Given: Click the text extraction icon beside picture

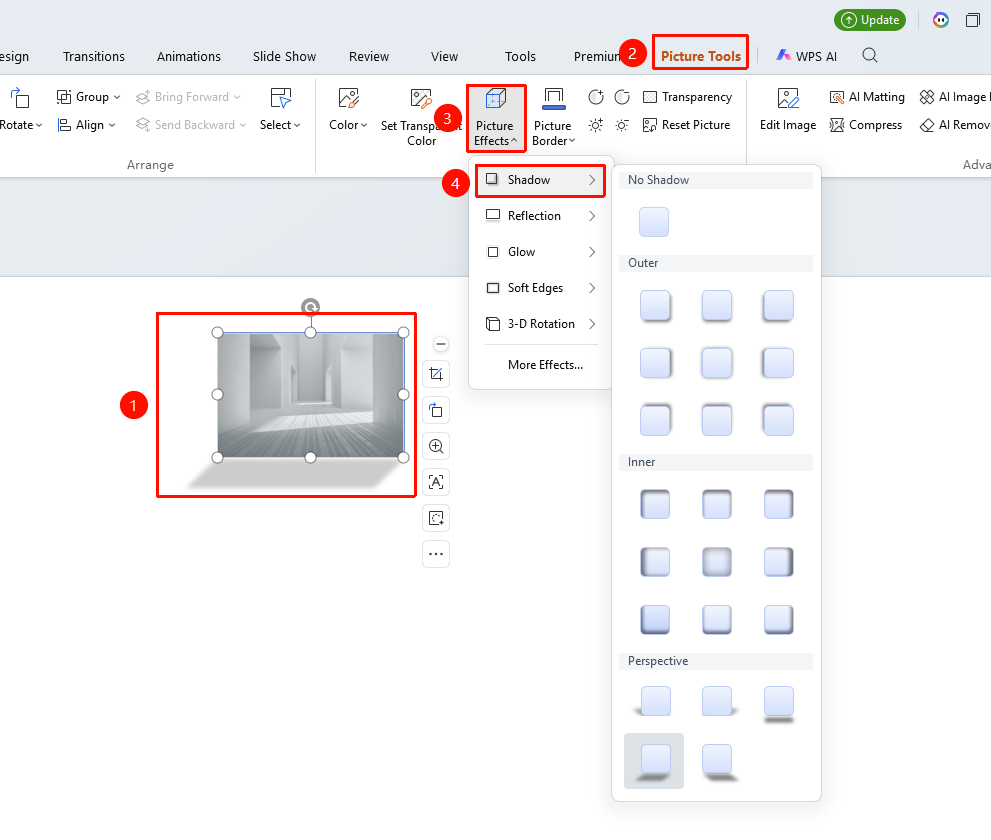Looking at the screenshot, I should tap(436, 482).
